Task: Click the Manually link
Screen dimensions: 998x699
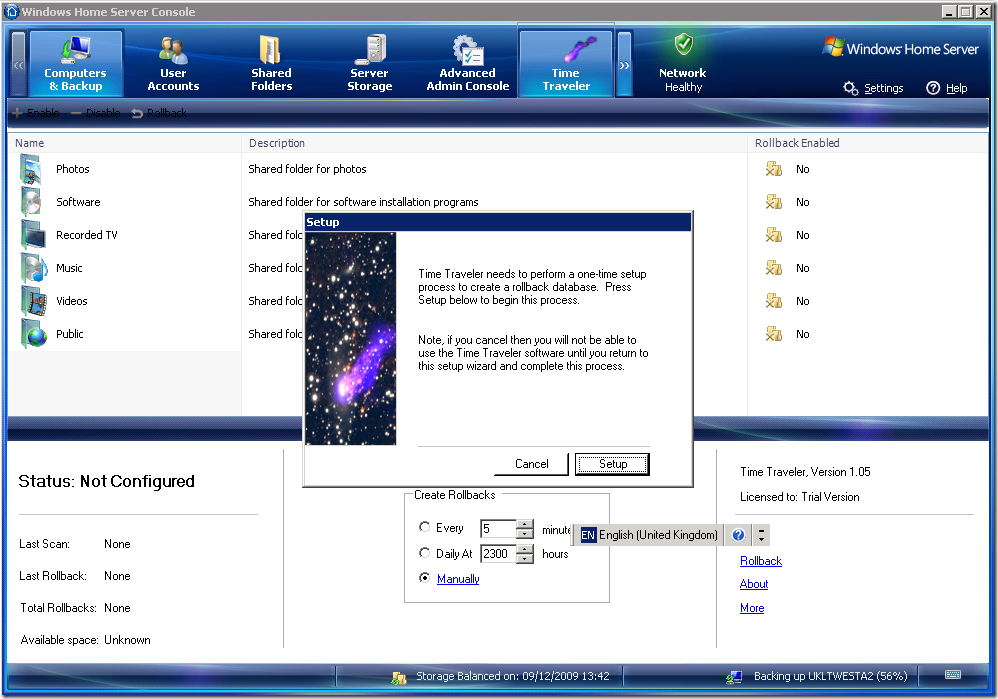Action: 458,579
